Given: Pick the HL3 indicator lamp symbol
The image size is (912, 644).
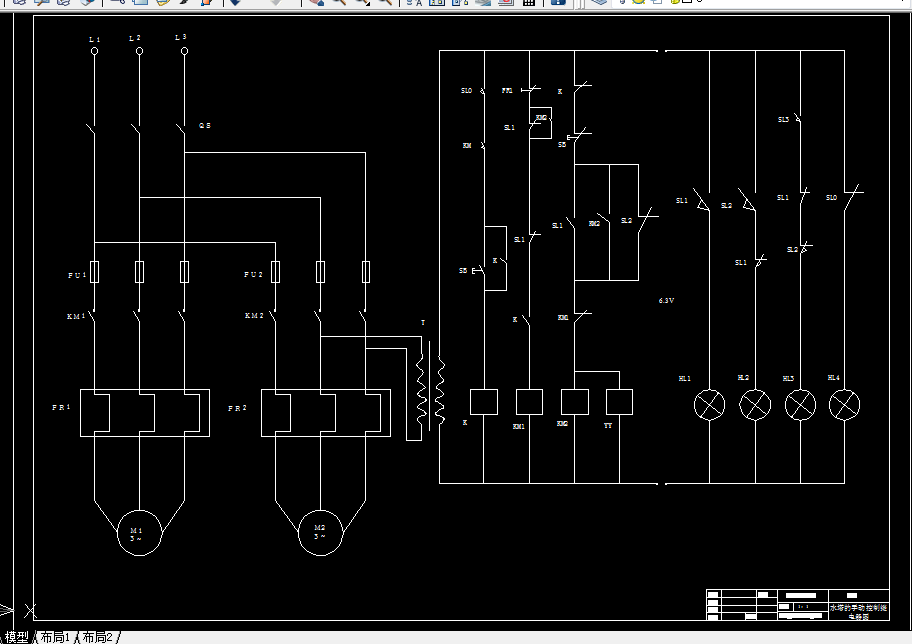Looking at the screenshot, I should click(x=800, y=405).
